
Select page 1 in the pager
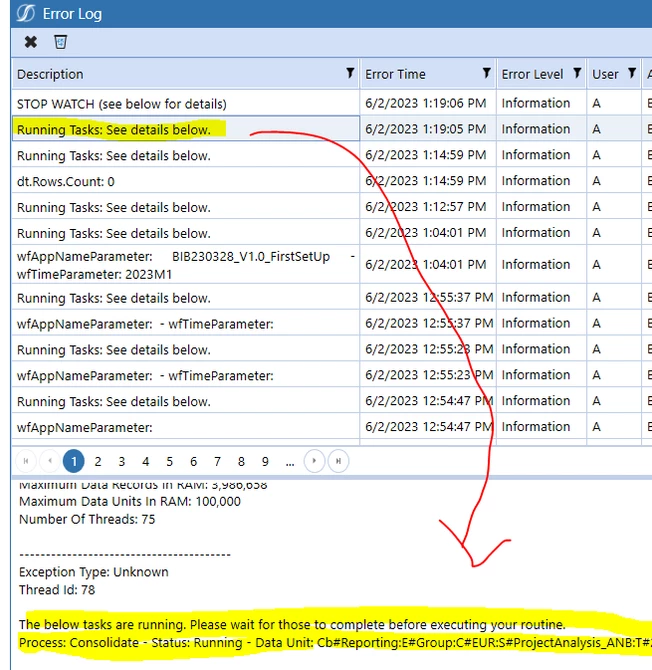(x=73, y=461)
